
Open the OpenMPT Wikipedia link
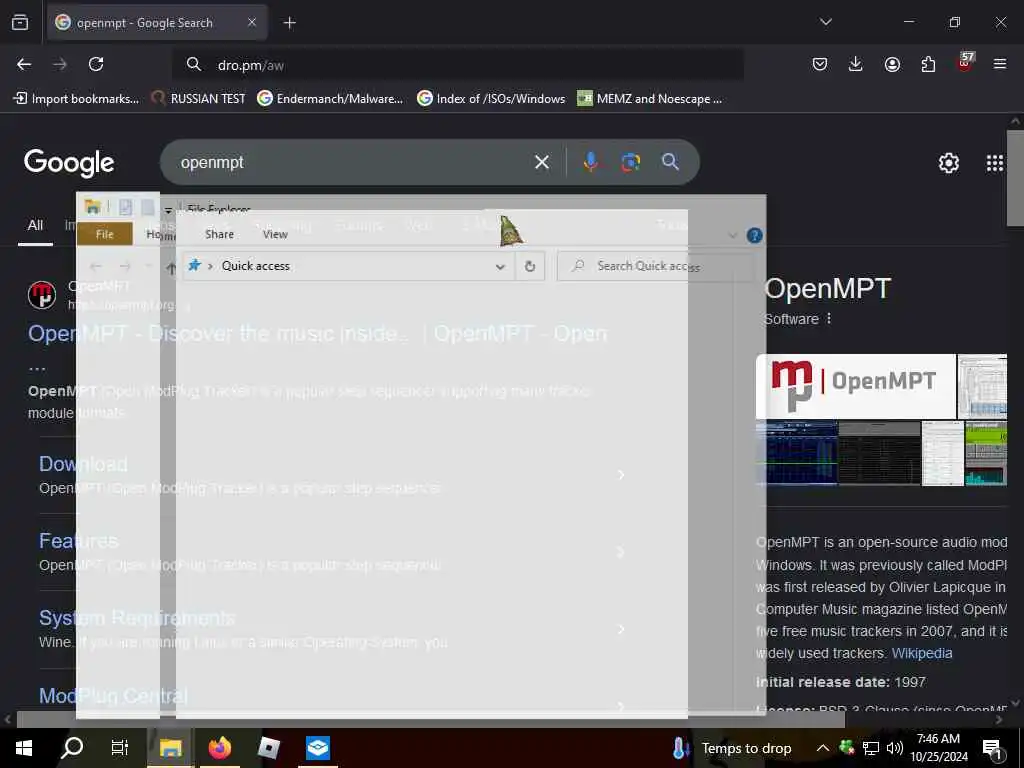(921, 653)
